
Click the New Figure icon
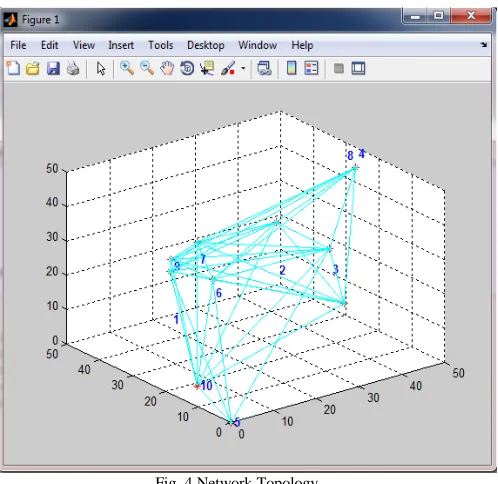coord(13,68)
